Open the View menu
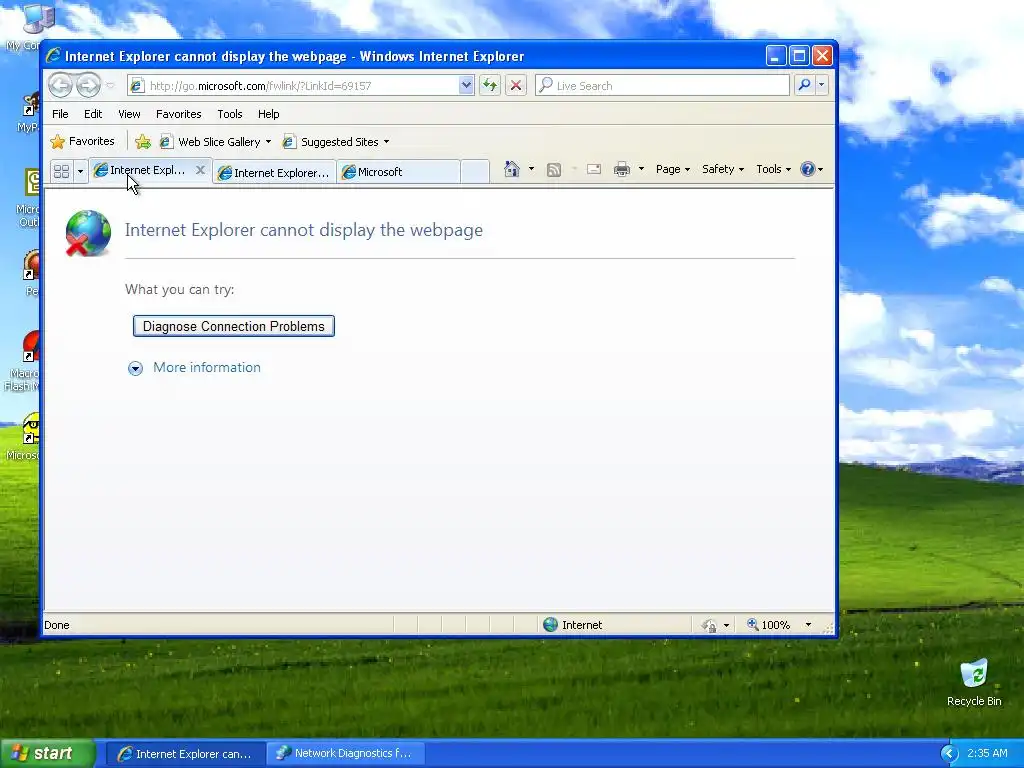 [x=129, y=114]
